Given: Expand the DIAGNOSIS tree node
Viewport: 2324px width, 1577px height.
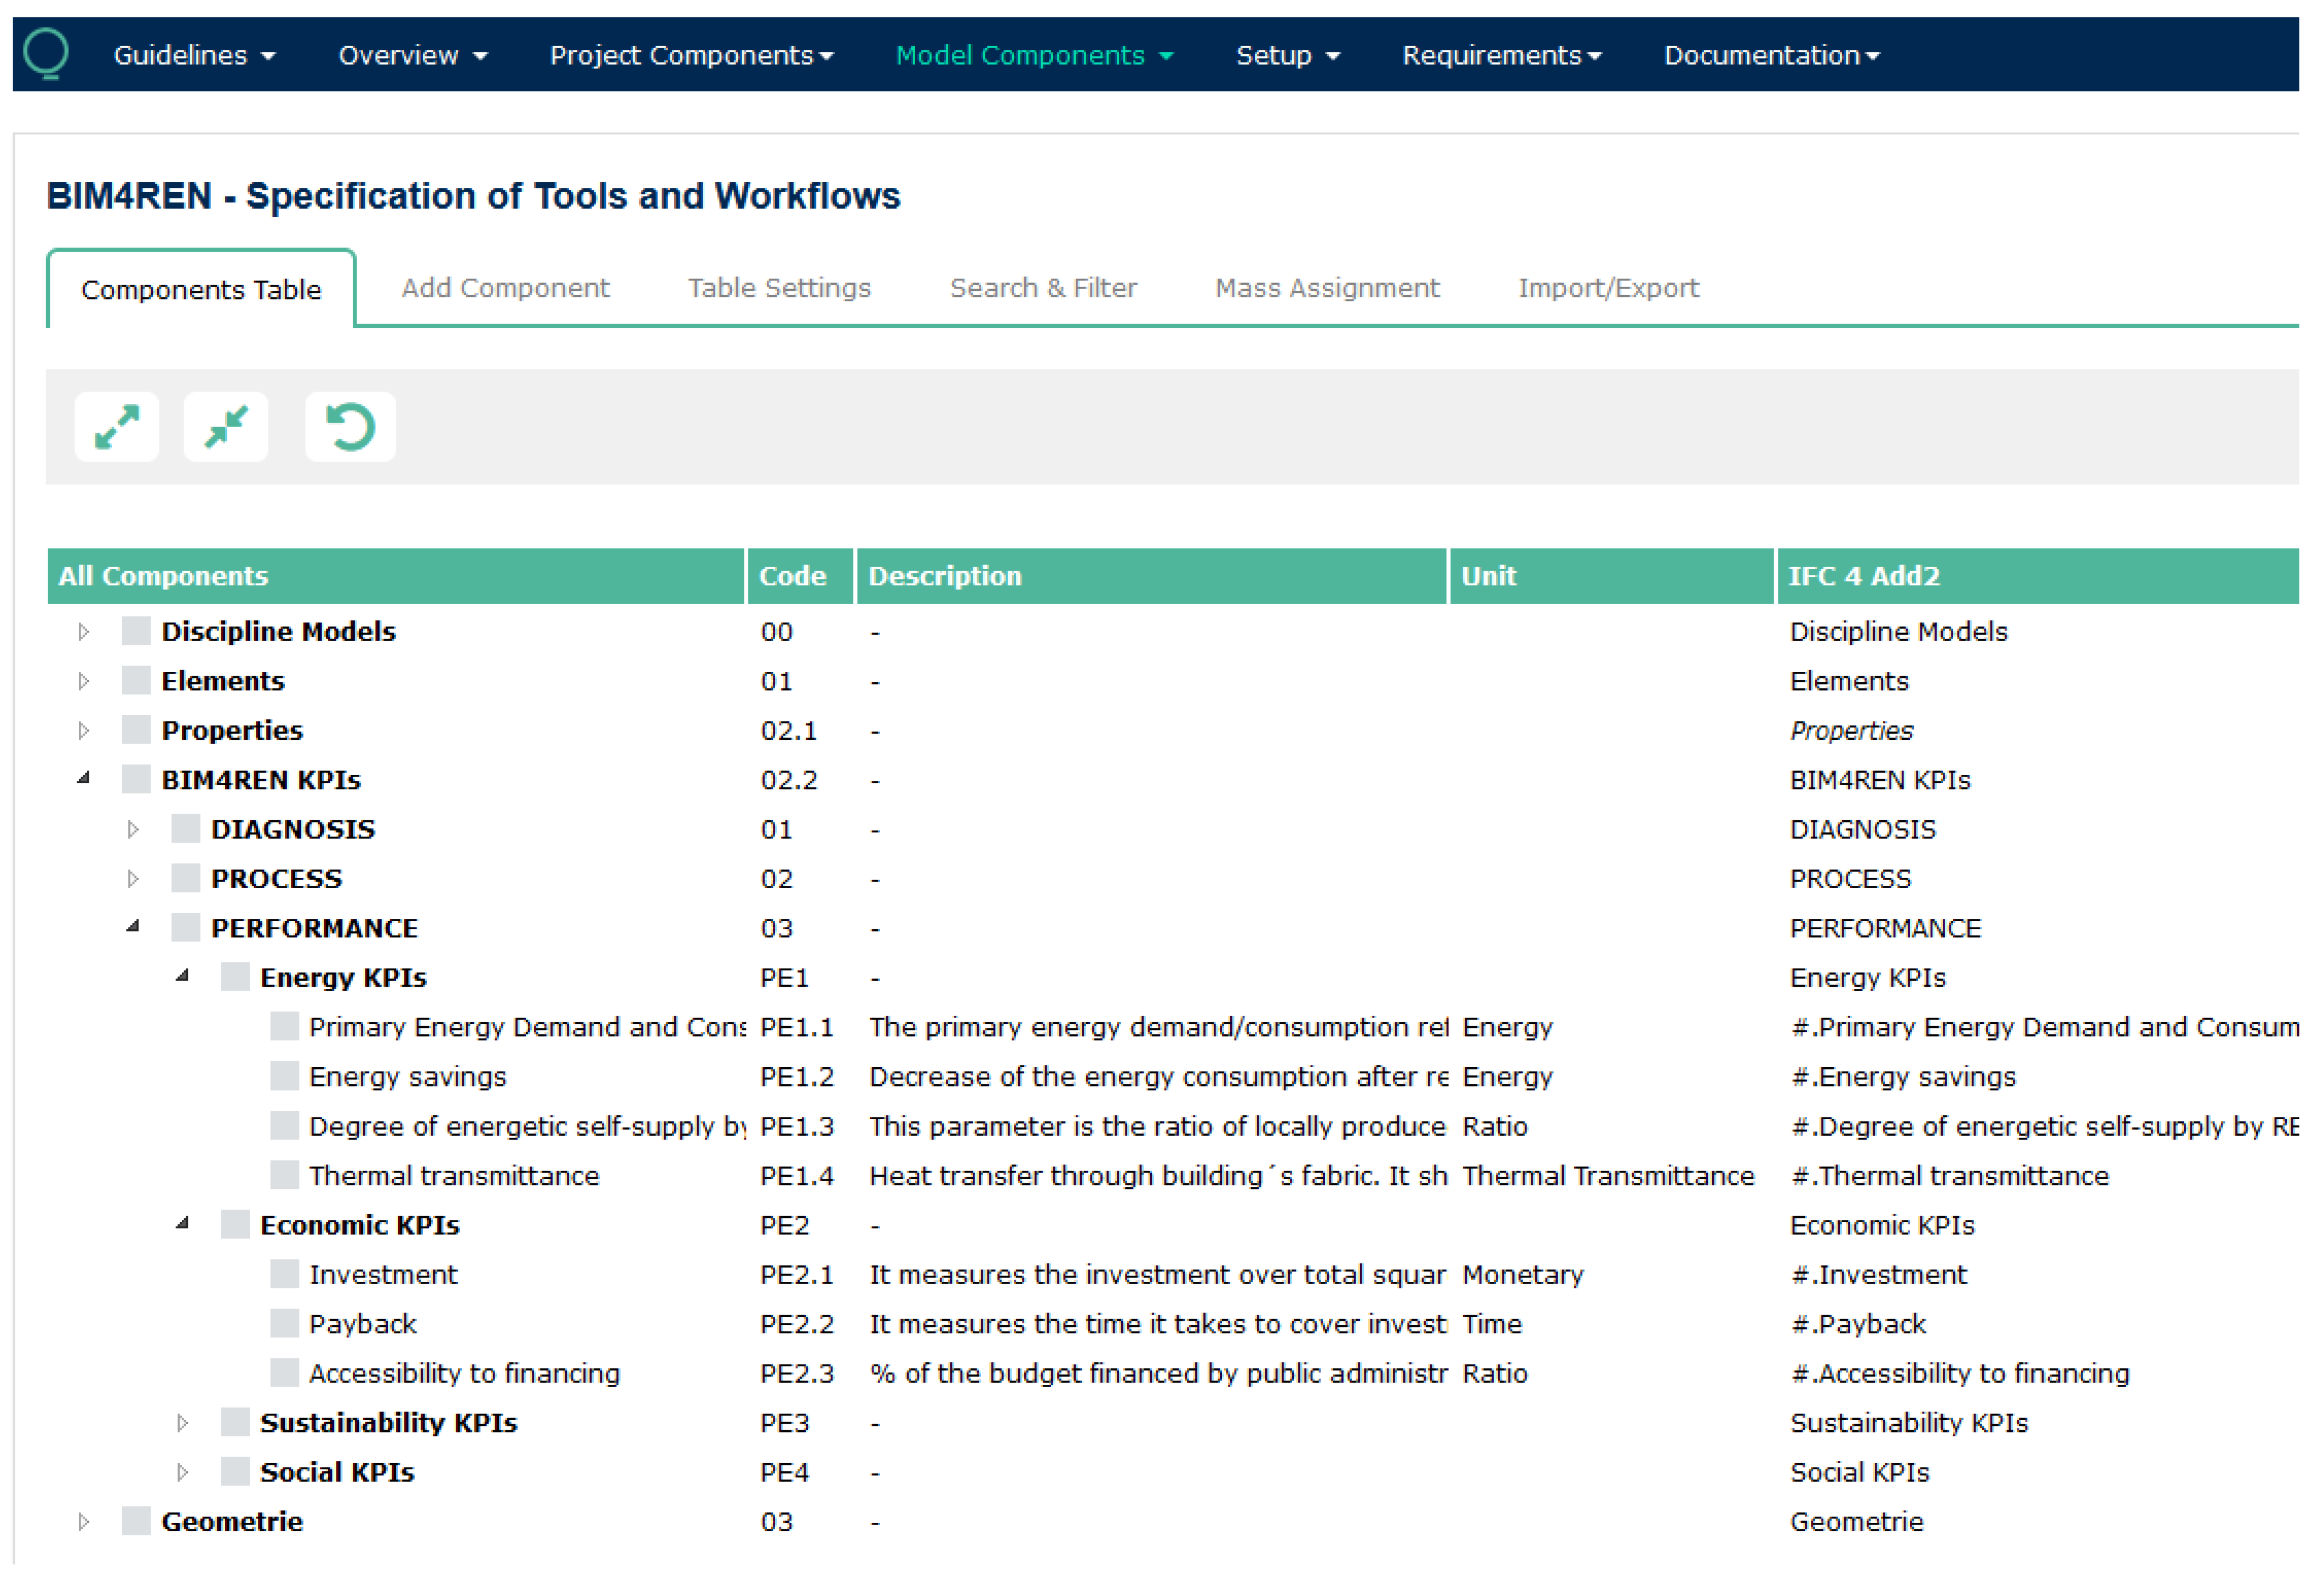Looking at the screenshot, I should click(133, 829).
